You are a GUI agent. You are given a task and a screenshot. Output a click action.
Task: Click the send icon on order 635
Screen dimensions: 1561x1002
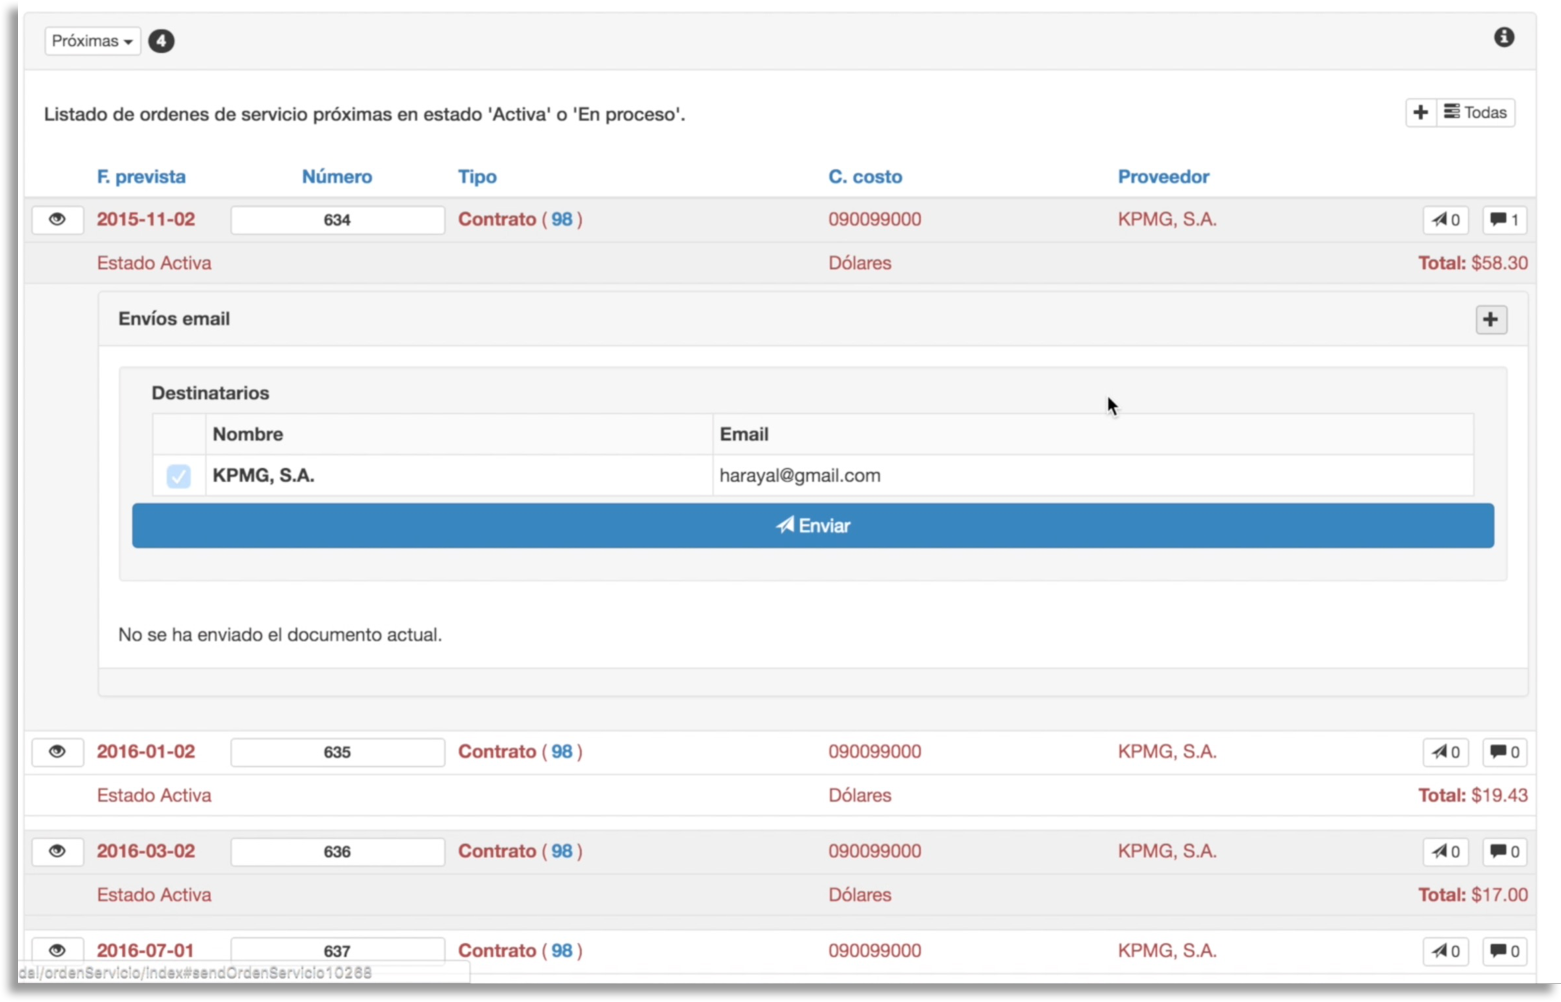[1445, 752]
